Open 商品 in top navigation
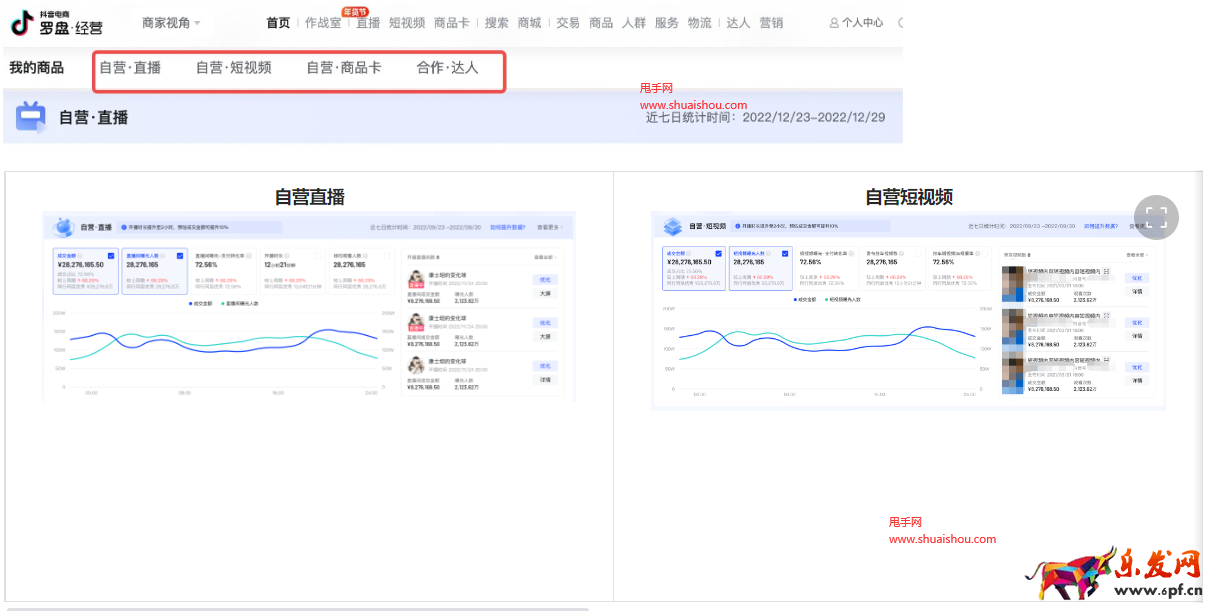The height and width of the screenshot is (611, 1213). (x=601, y=22)
